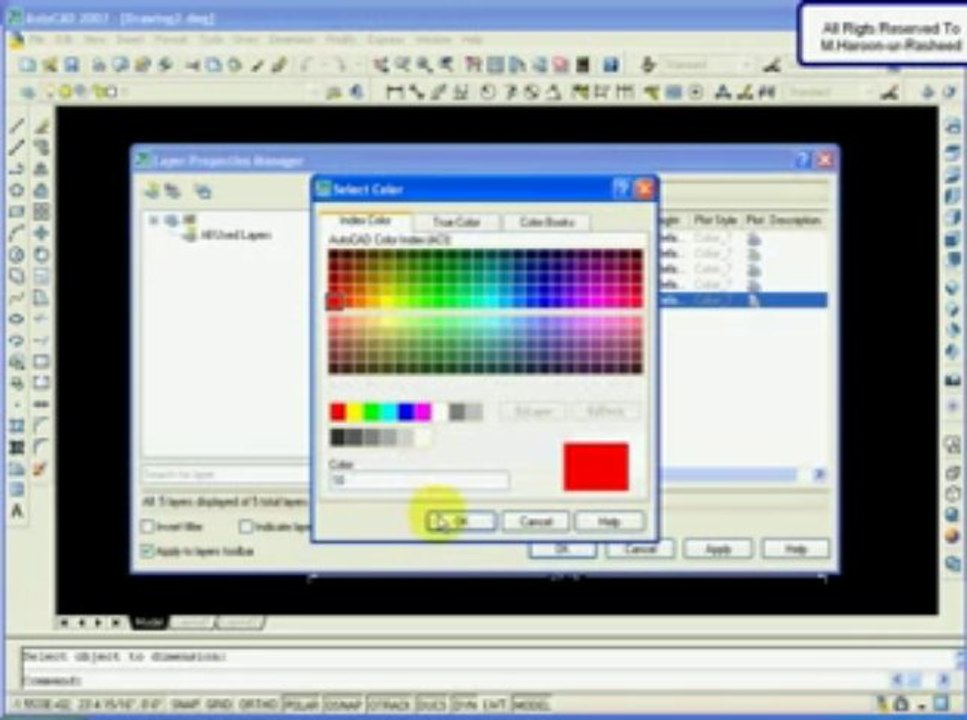
Task: Open the dimension style dropdown
Action: click(870, 93)
